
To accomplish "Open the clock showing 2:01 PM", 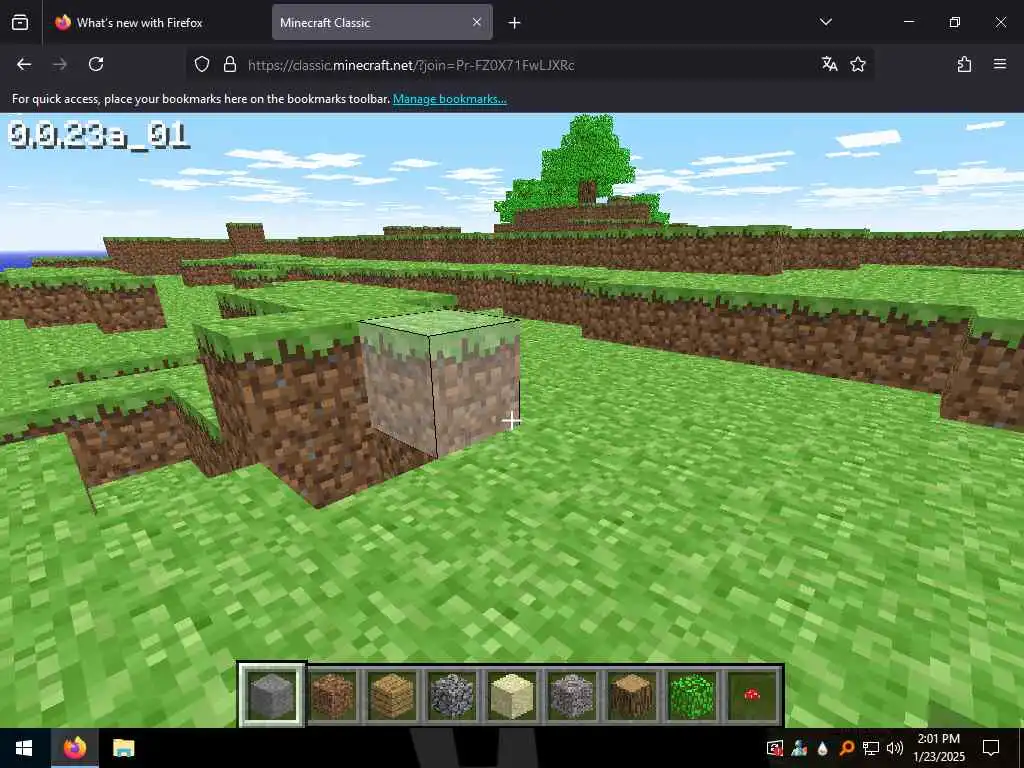I will tap(938, 748).
